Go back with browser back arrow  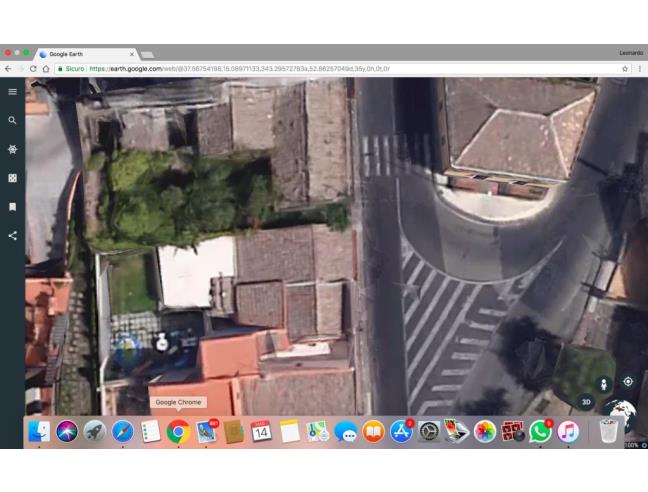point(8,69)
